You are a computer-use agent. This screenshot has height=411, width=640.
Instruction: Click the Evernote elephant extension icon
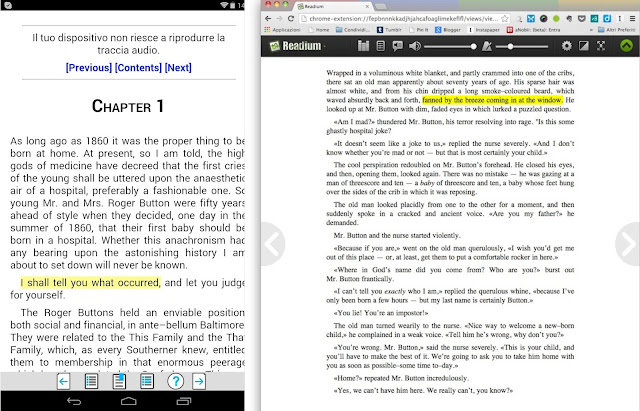(x=569, y=19)
